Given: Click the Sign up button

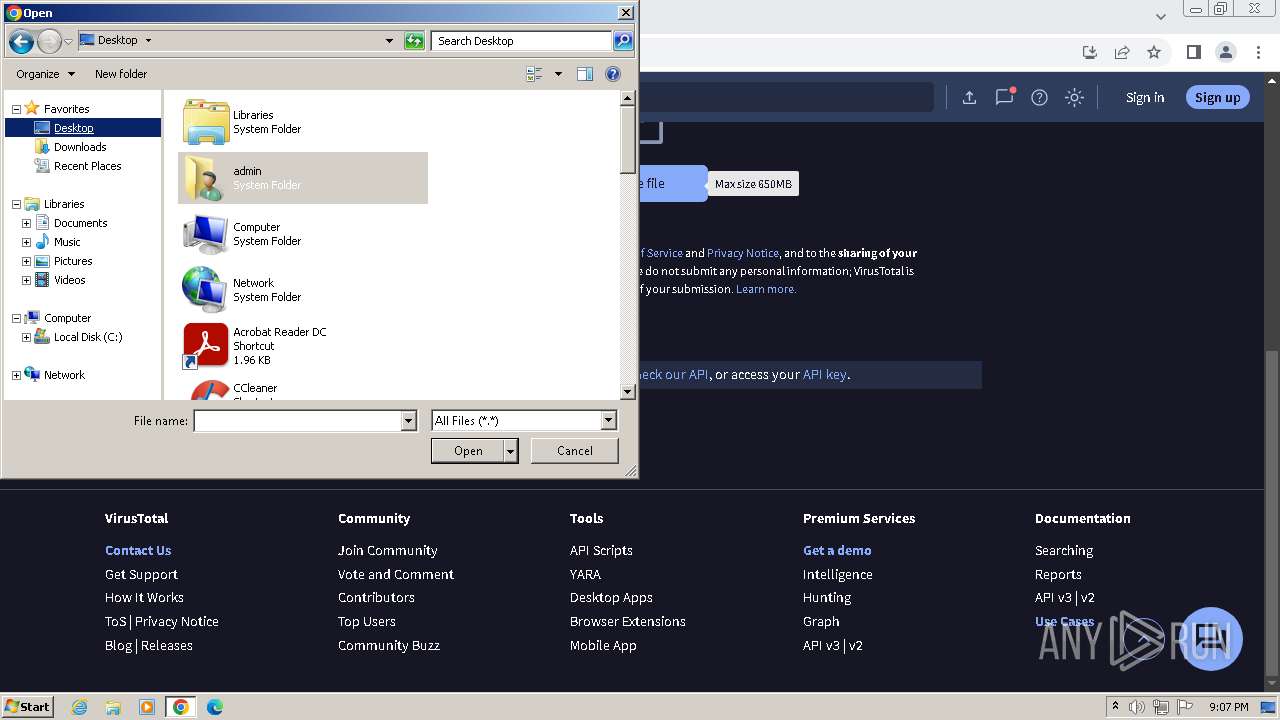Looking at the screenshot, I should coord(1217,97).
